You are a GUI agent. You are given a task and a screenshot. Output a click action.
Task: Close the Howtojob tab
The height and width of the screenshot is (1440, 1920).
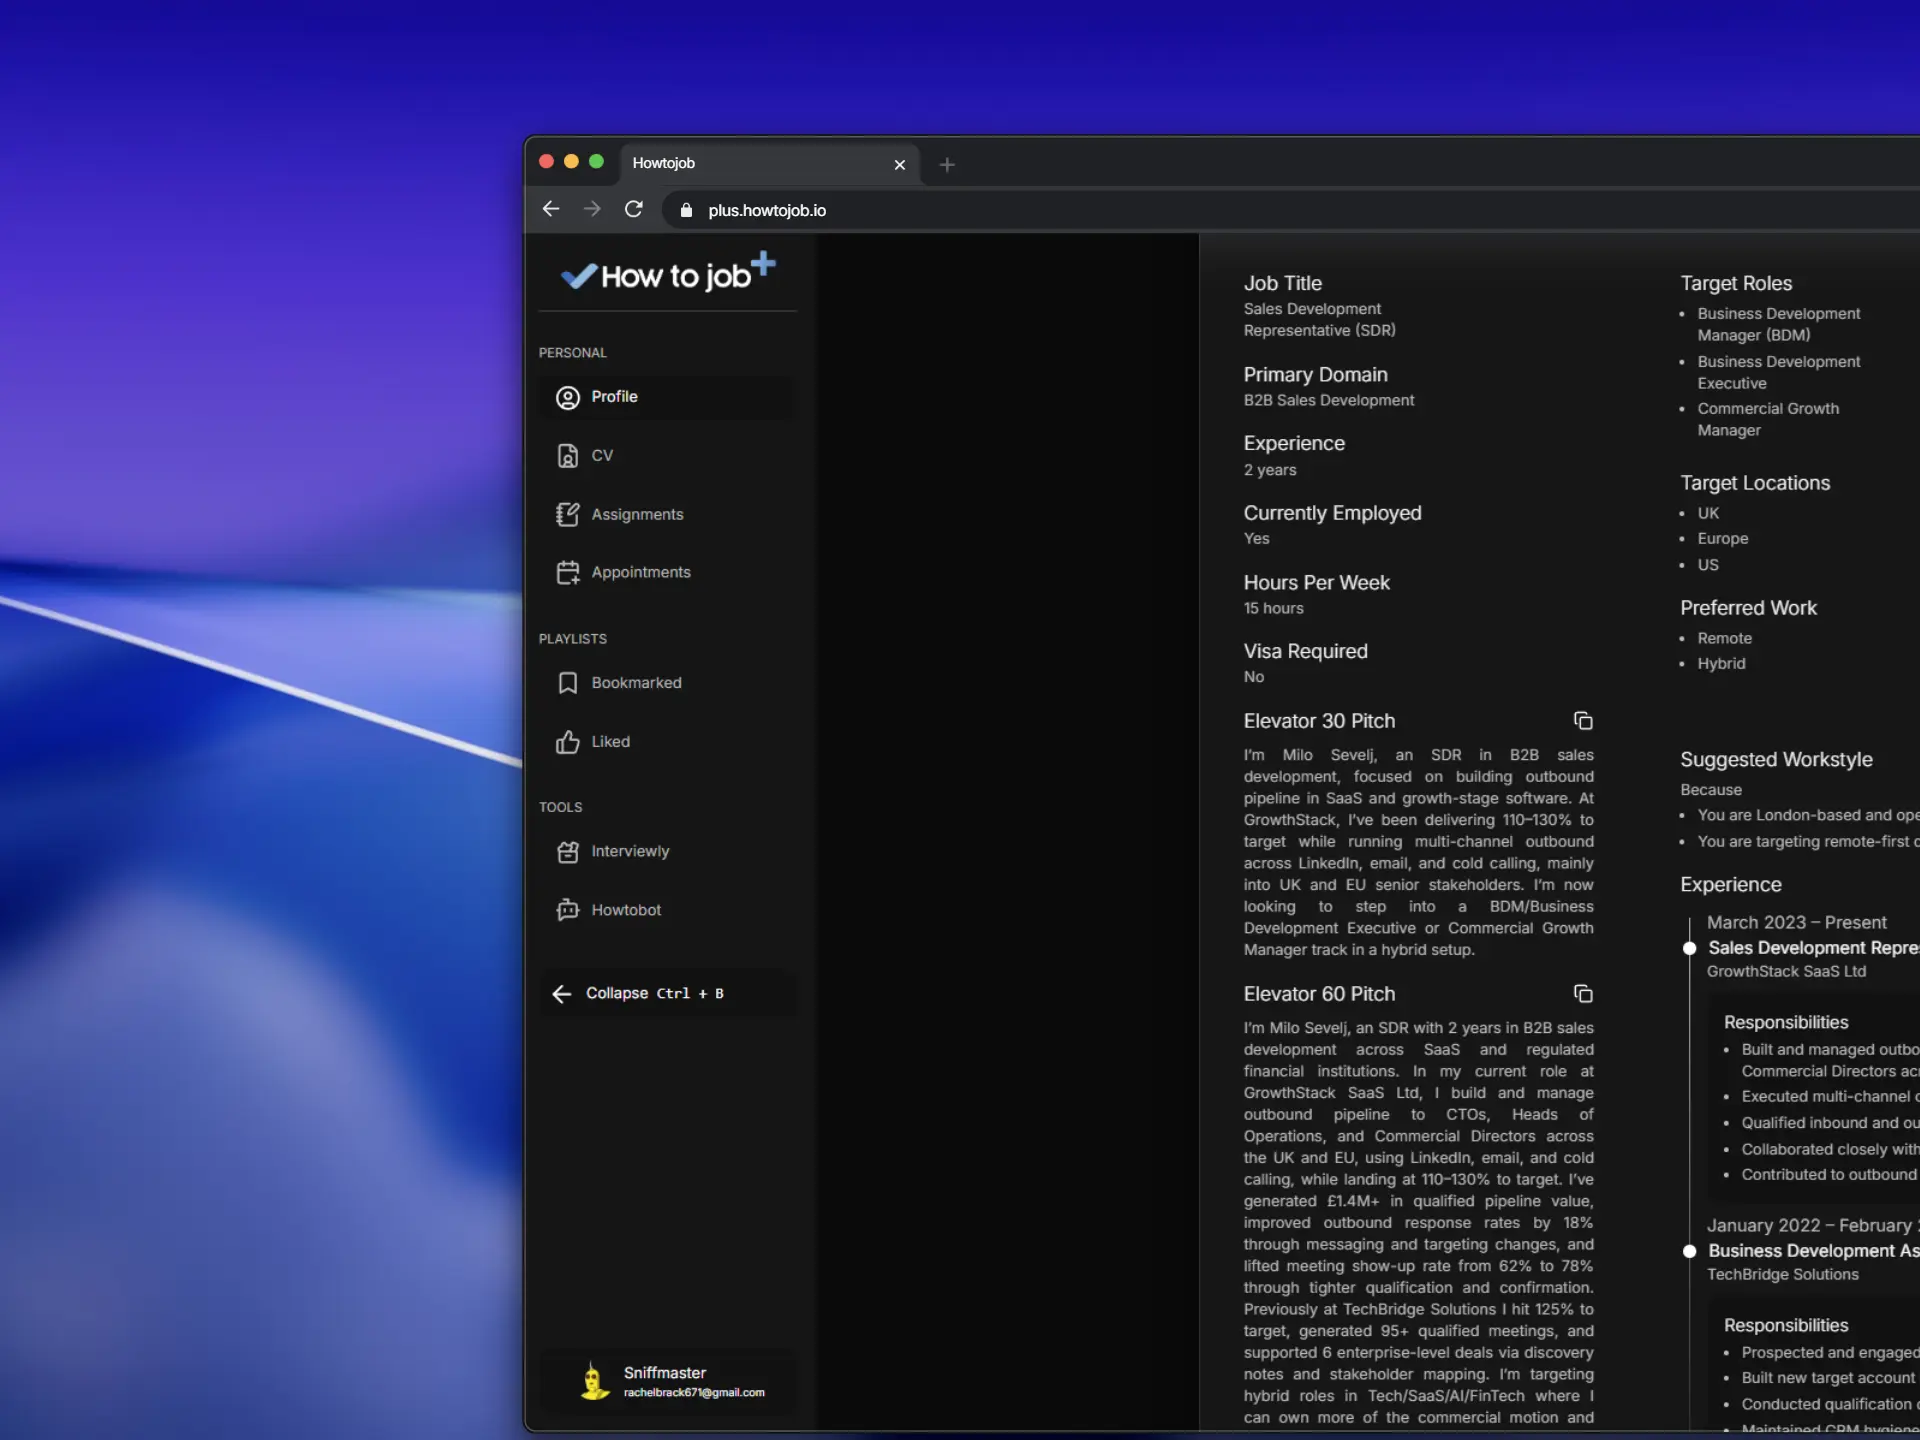(899, 165)
